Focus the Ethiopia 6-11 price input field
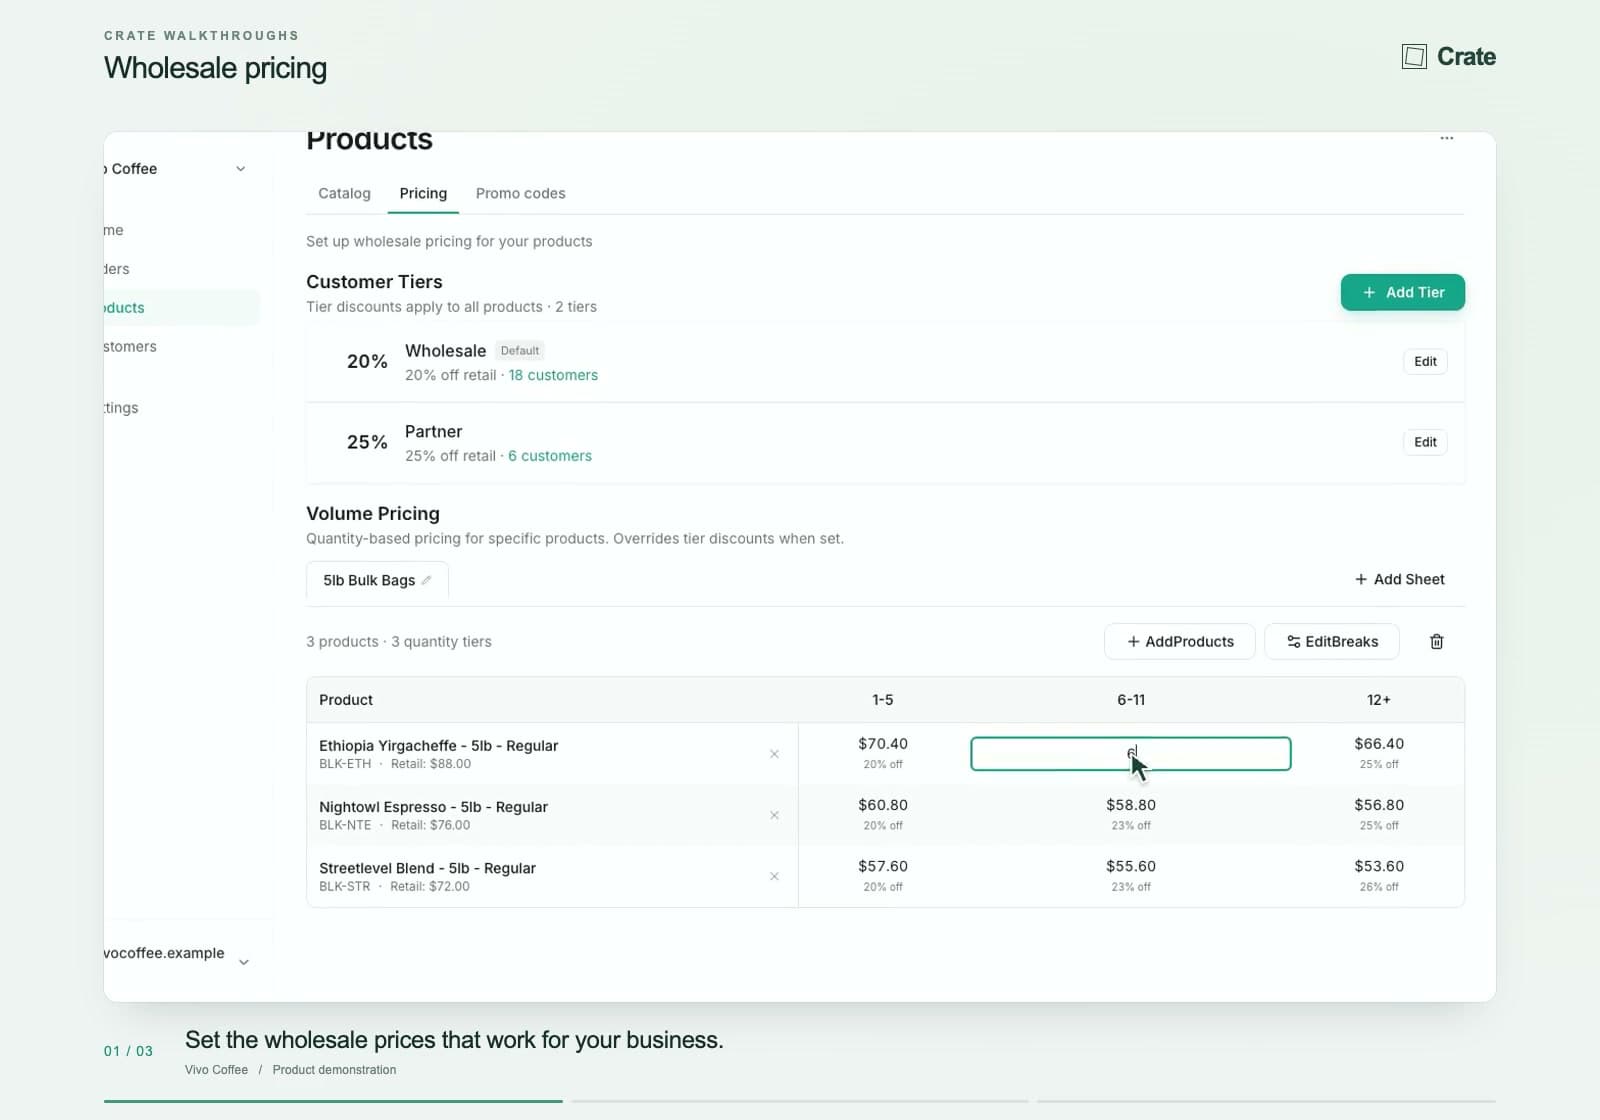Viewport: 1600px width, 1120px height. [1130, 754]
